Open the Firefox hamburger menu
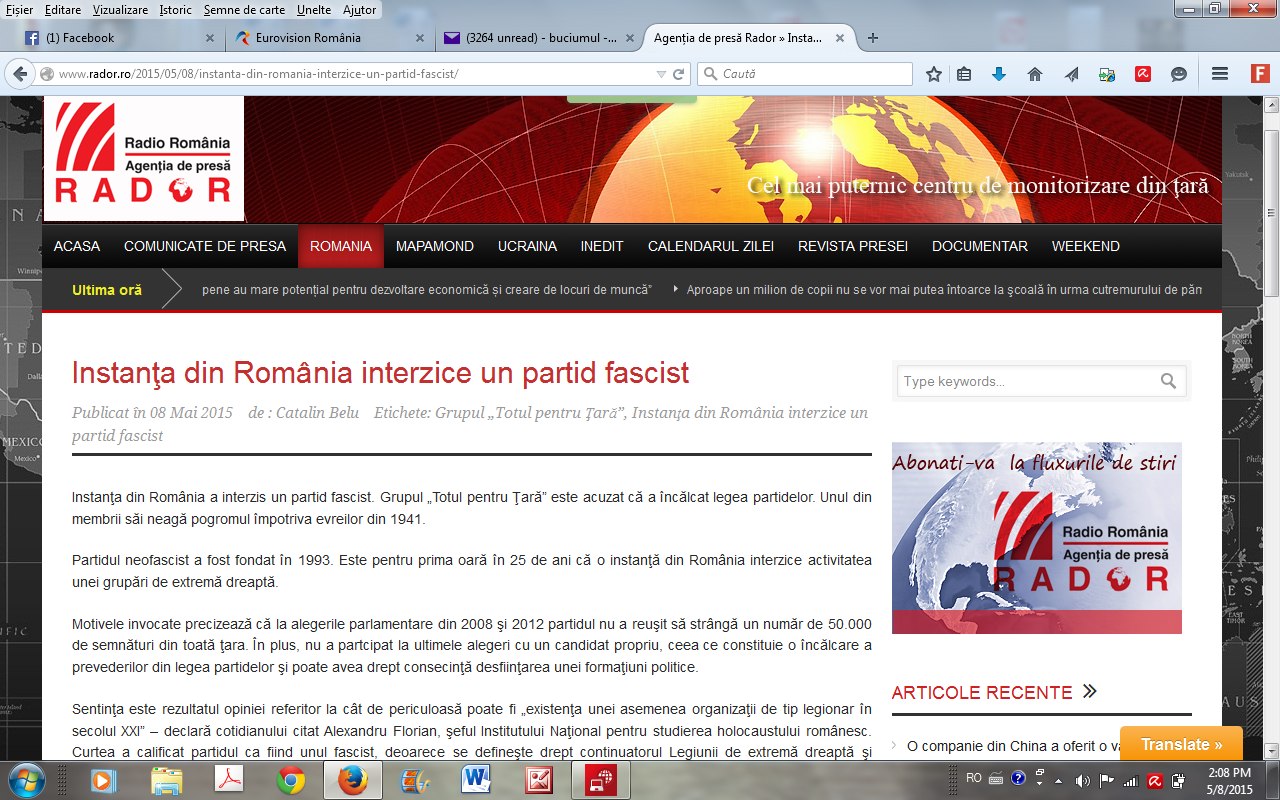Viewport: 1280px width, 800px height. coord(1219,74)
